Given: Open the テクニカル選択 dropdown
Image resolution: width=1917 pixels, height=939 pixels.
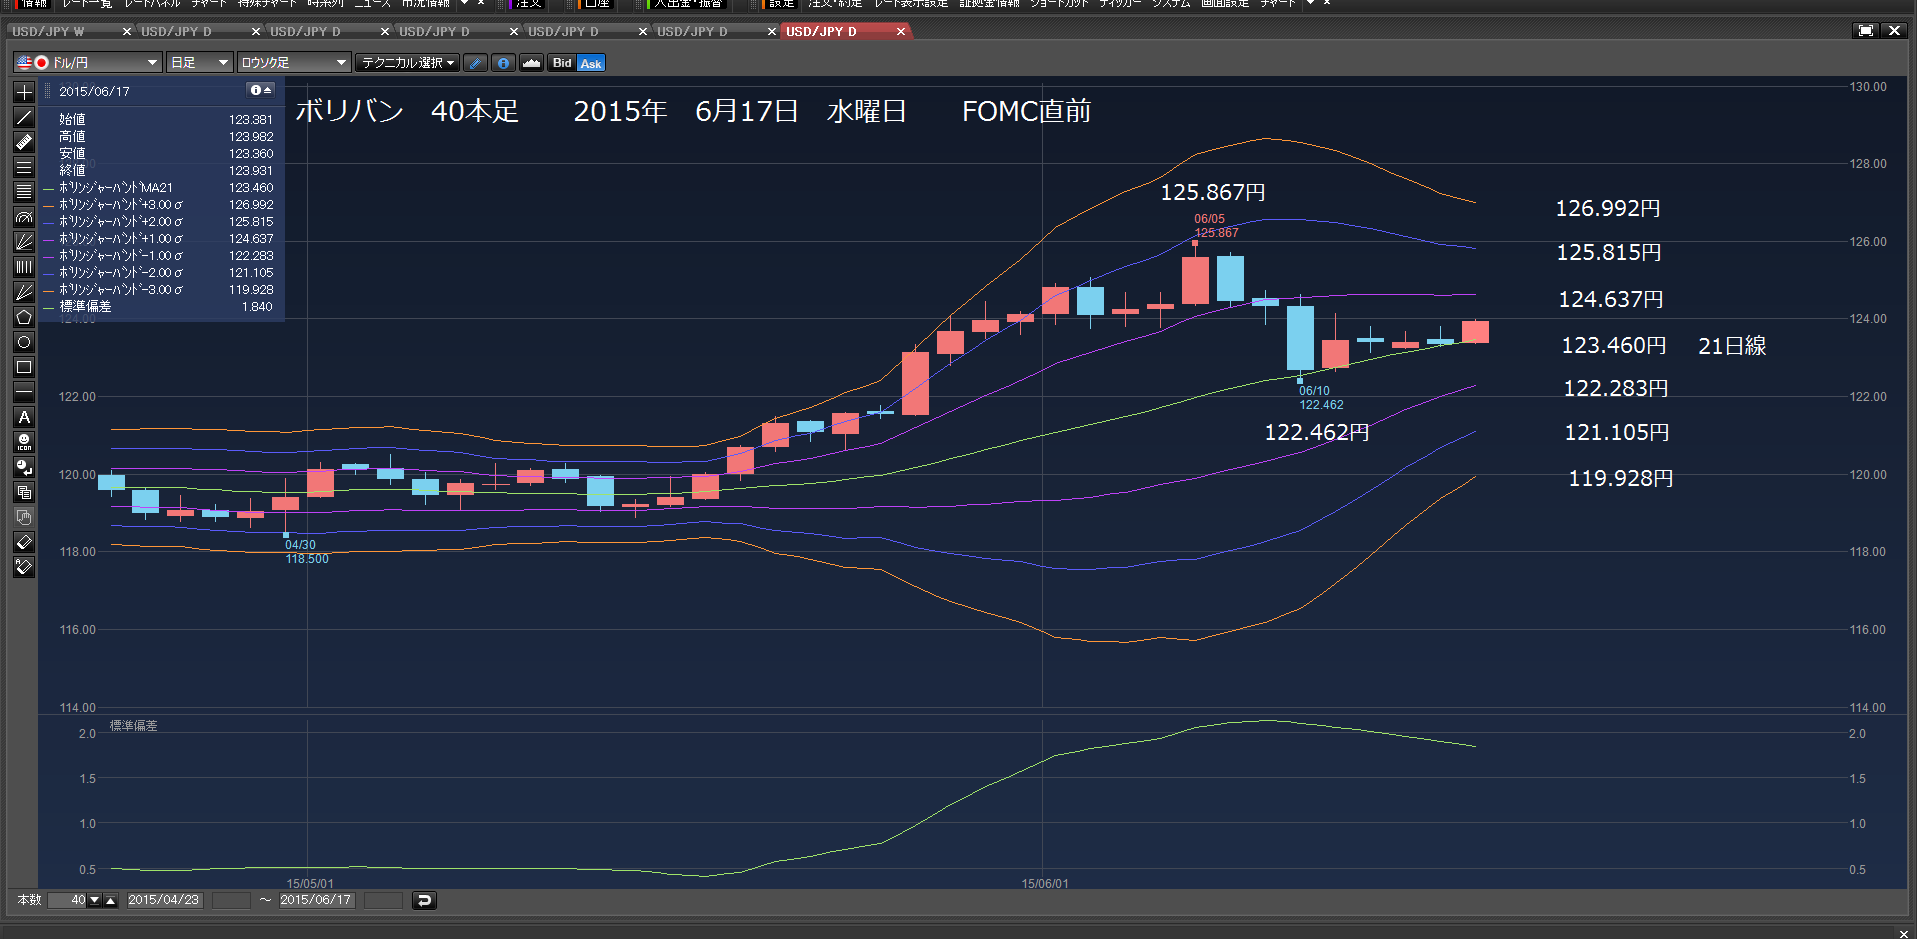Looking at the screenshot, I should (x=407, y=63).
